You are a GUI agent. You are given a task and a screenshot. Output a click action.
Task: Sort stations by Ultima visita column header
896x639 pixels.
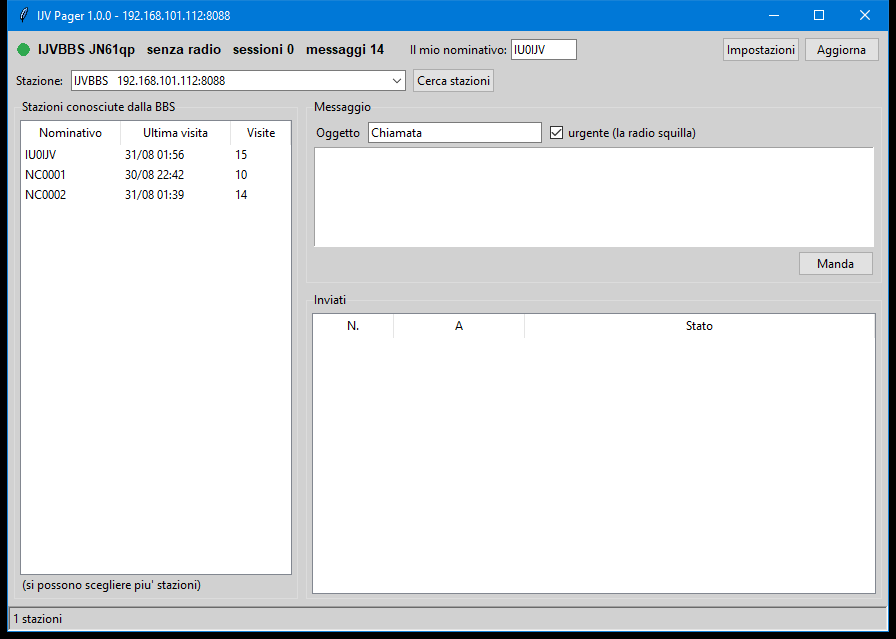click(x=175, y=133)
